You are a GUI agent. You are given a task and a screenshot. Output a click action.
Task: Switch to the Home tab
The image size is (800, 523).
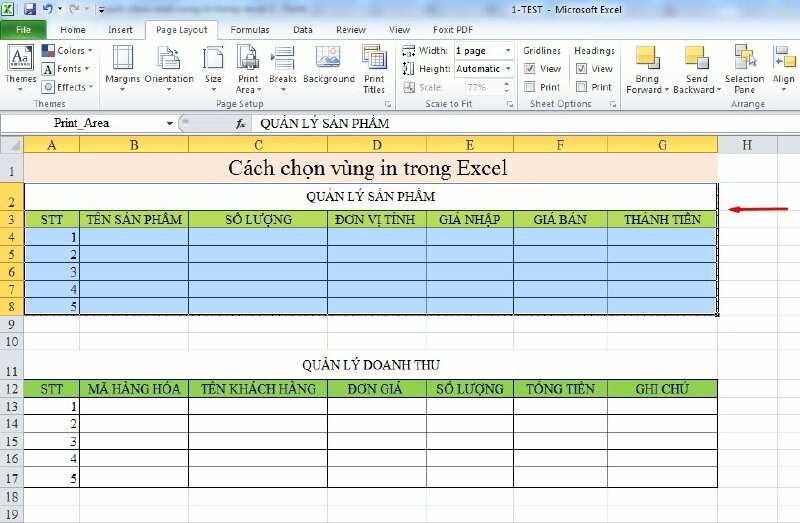coord(73,30)
